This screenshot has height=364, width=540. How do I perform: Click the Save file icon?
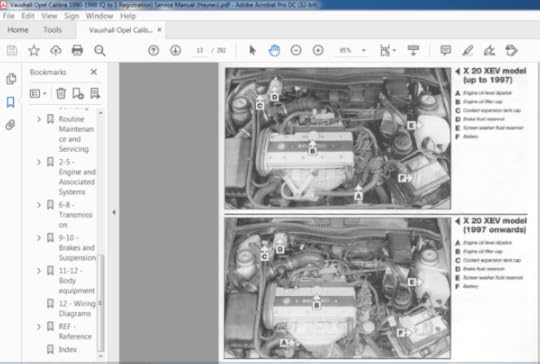click(12, 51)
